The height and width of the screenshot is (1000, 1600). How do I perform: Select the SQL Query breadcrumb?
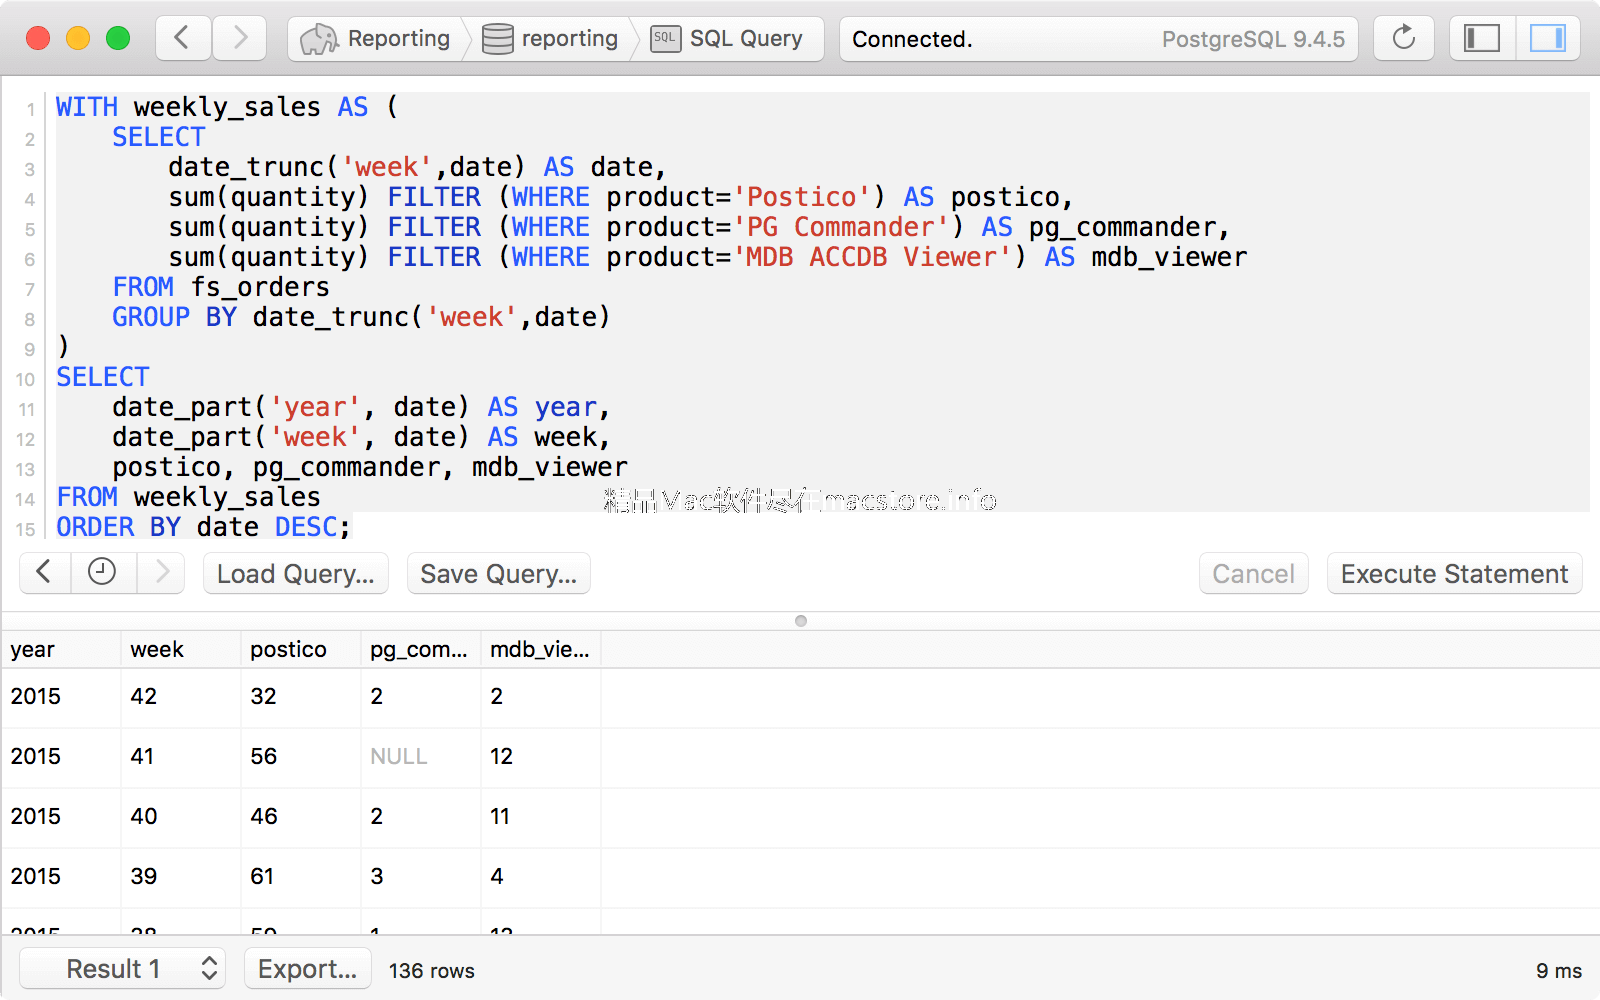pyautogui.click(x=728, y=39)
